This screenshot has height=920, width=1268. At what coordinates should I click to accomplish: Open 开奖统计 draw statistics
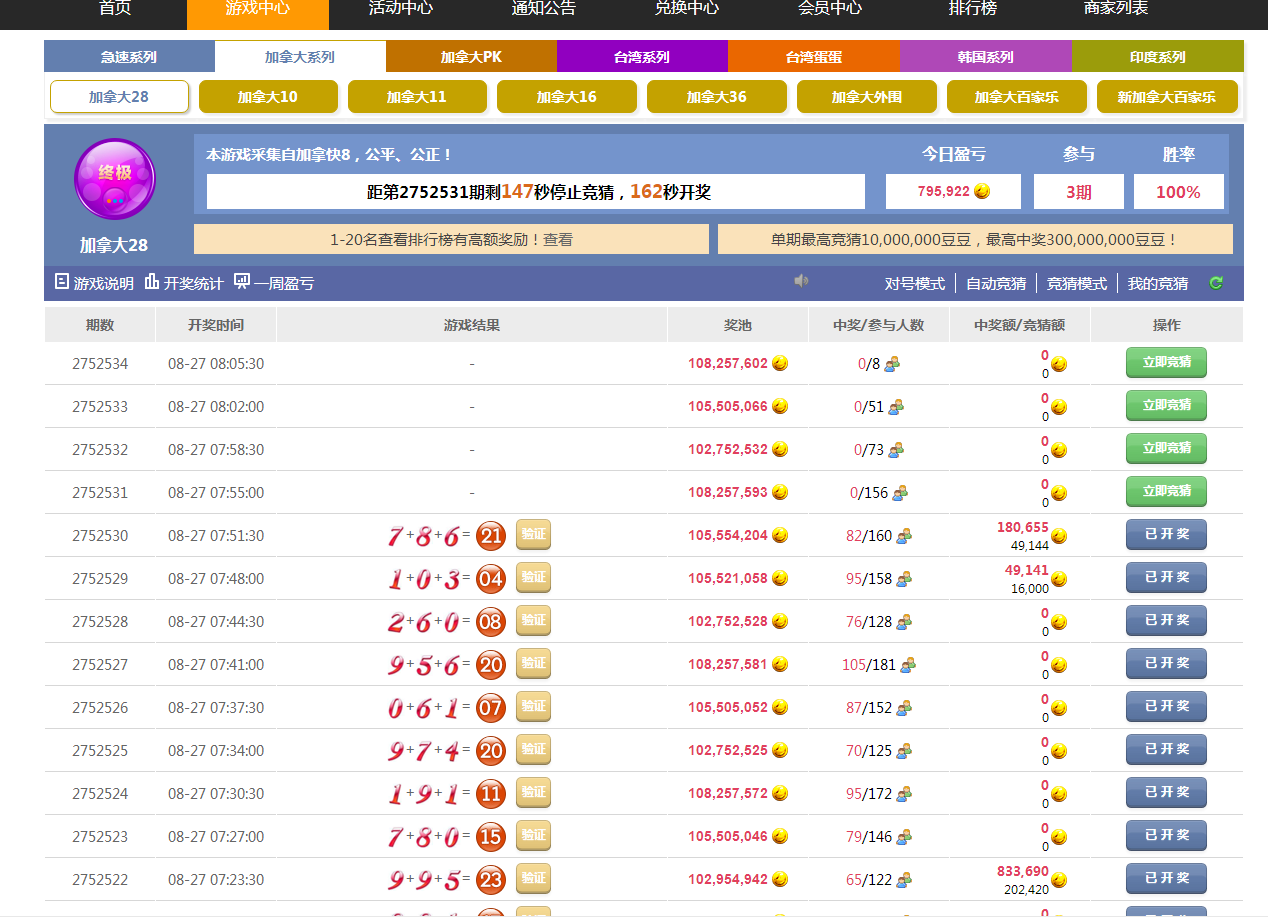pos(152,282)
